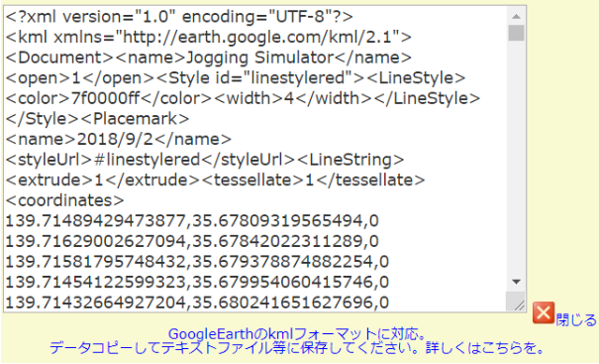Click the name 2018/9/2 line
Viewport: 599px width, 364px height.
coord(118,139)
